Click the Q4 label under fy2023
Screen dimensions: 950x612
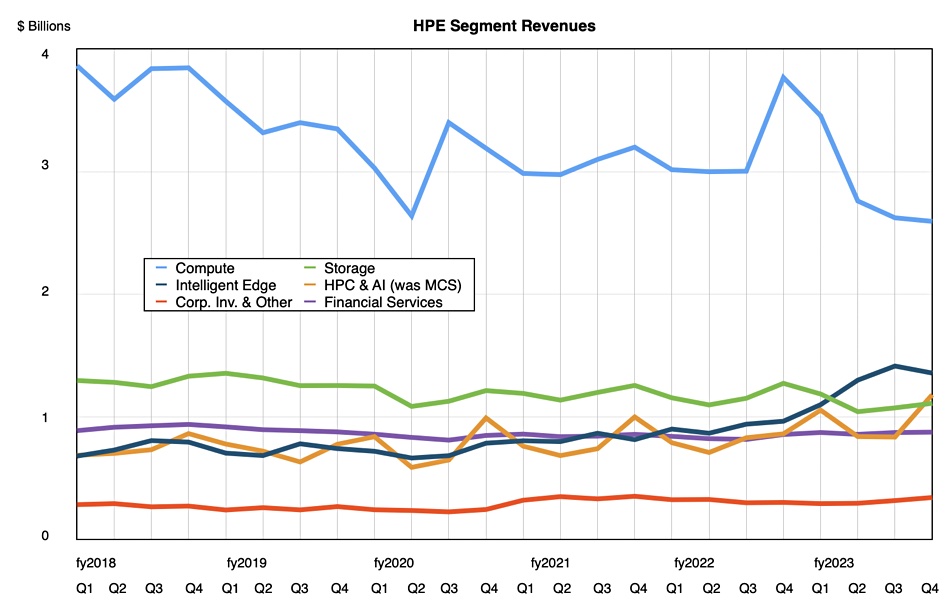tap(930, 588)
